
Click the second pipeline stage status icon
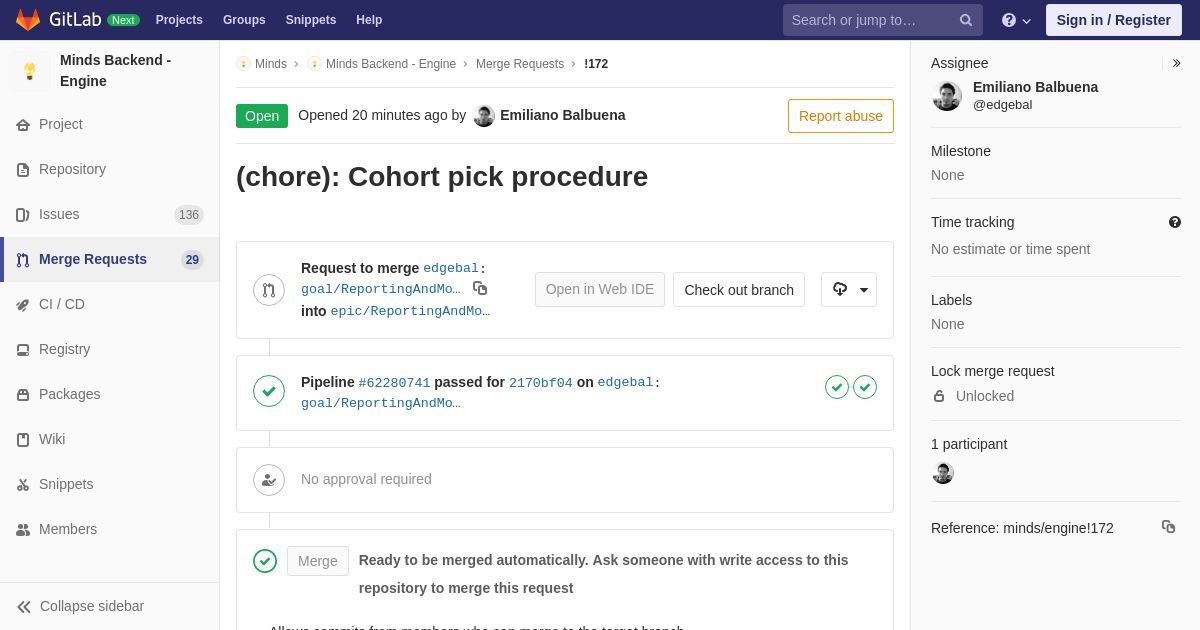(x=865, y=387)
